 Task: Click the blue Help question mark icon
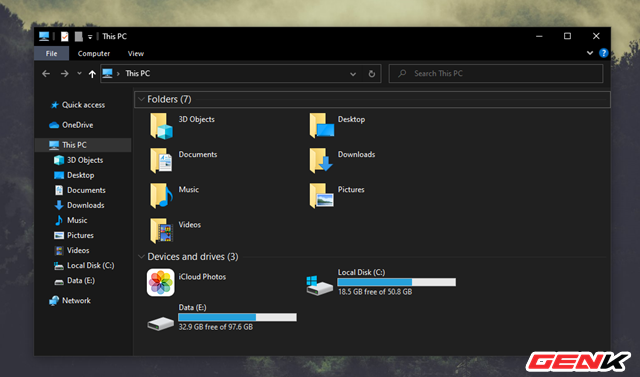tap(603, 53)
